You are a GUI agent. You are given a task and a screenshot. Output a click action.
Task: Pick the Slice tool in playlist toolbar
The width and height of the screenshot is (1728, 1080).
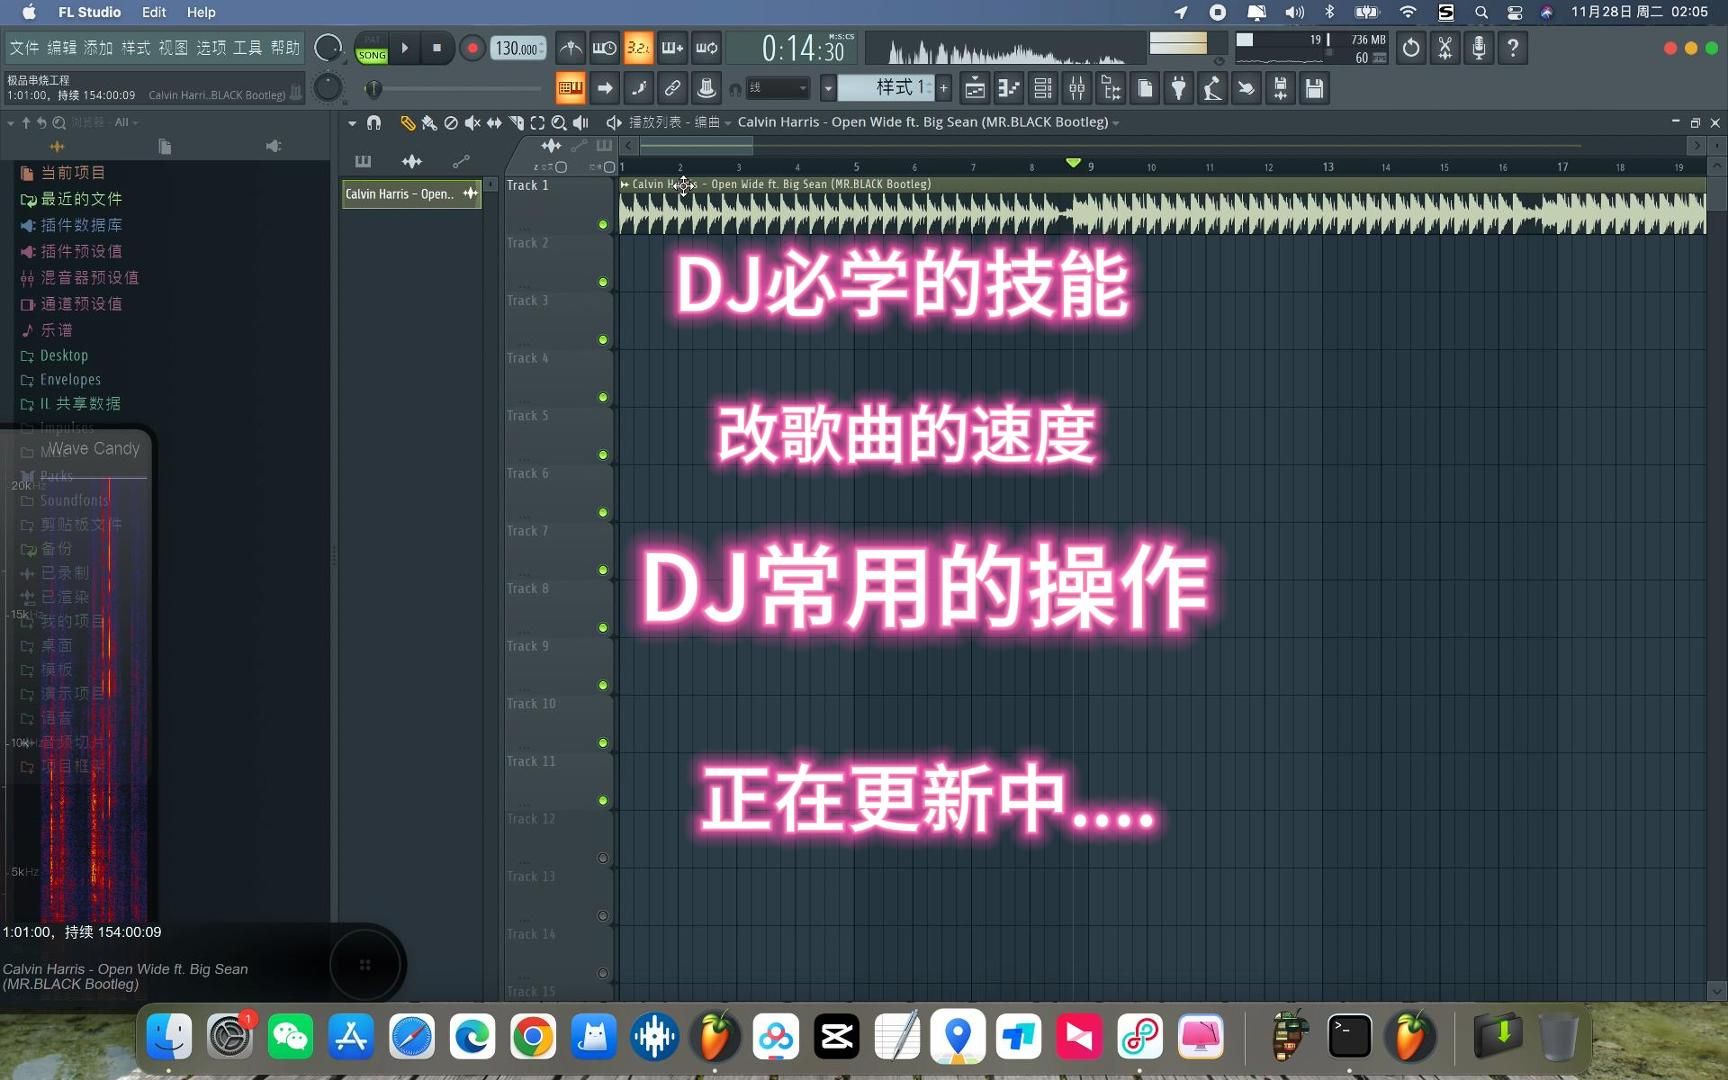516,122
